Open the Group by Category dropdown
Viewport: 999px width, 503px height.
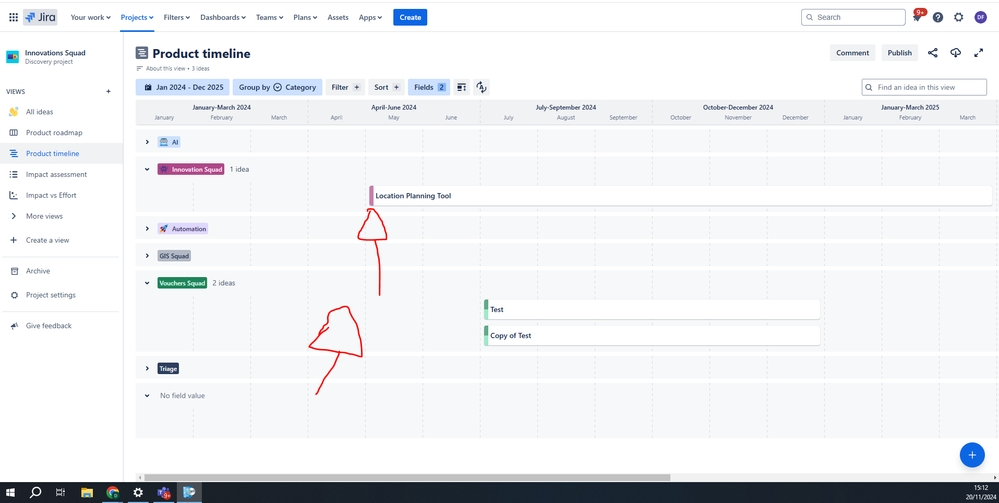(x=277, y=87)
